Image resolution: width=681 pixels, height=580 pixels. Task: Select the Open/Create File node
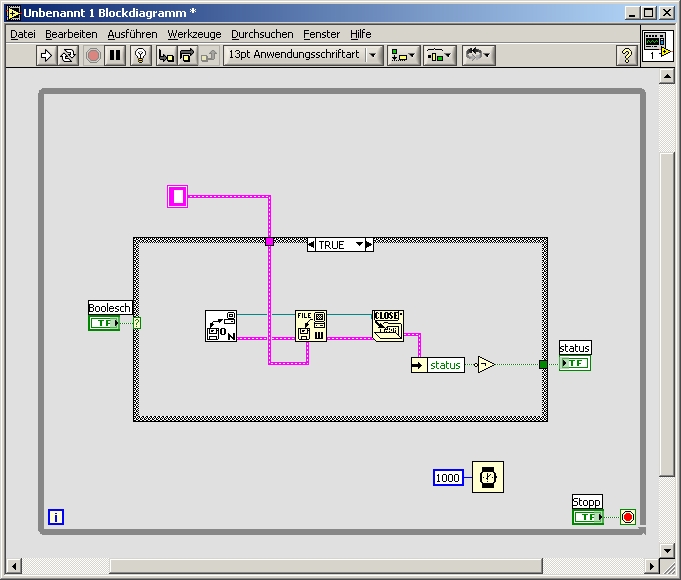click(x=221, y=326)
